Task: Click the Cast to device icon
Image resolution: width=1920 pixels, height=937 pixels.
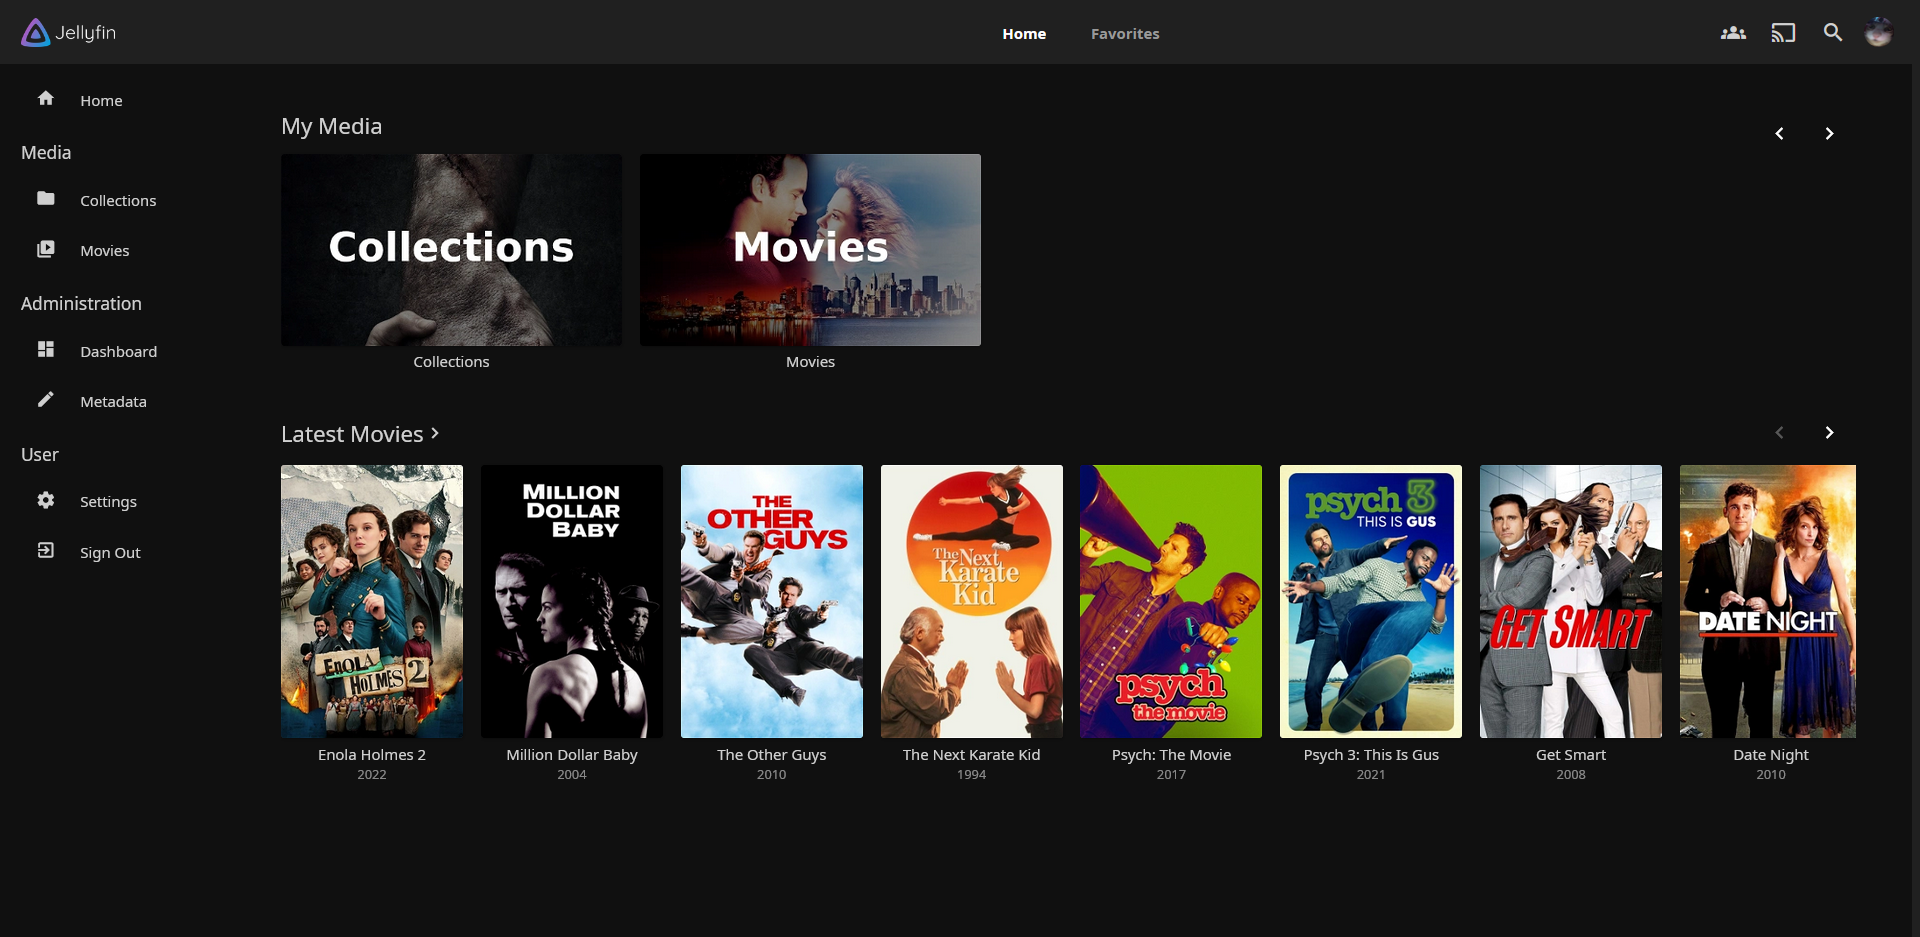Action: coord(1783,33)
